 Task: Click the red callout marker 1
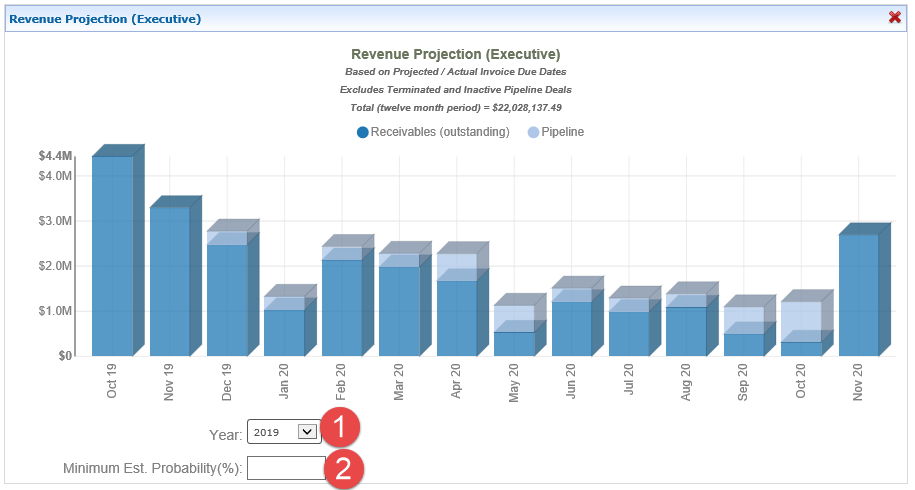pos(341,429)
